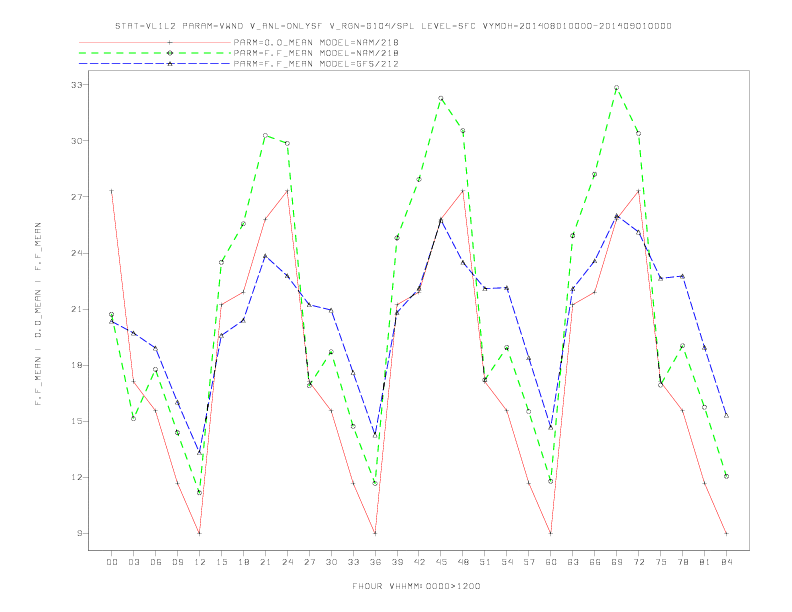Viewport: 792px width, 612px height.
Task: Click x-axis forecast hour label 24
Action: (x=287, y=562)
